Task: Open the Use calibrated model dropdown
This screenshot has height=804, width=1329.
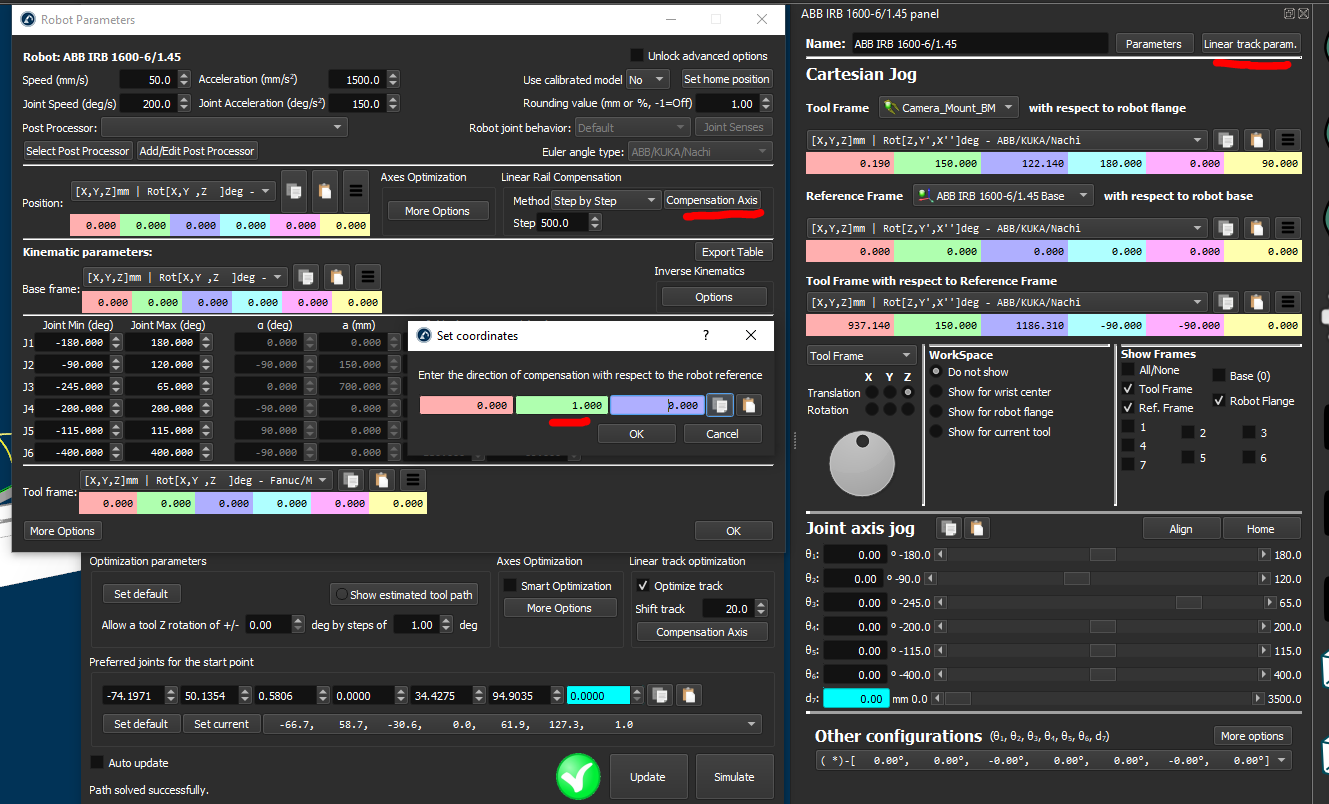Action: pos(647,79)
